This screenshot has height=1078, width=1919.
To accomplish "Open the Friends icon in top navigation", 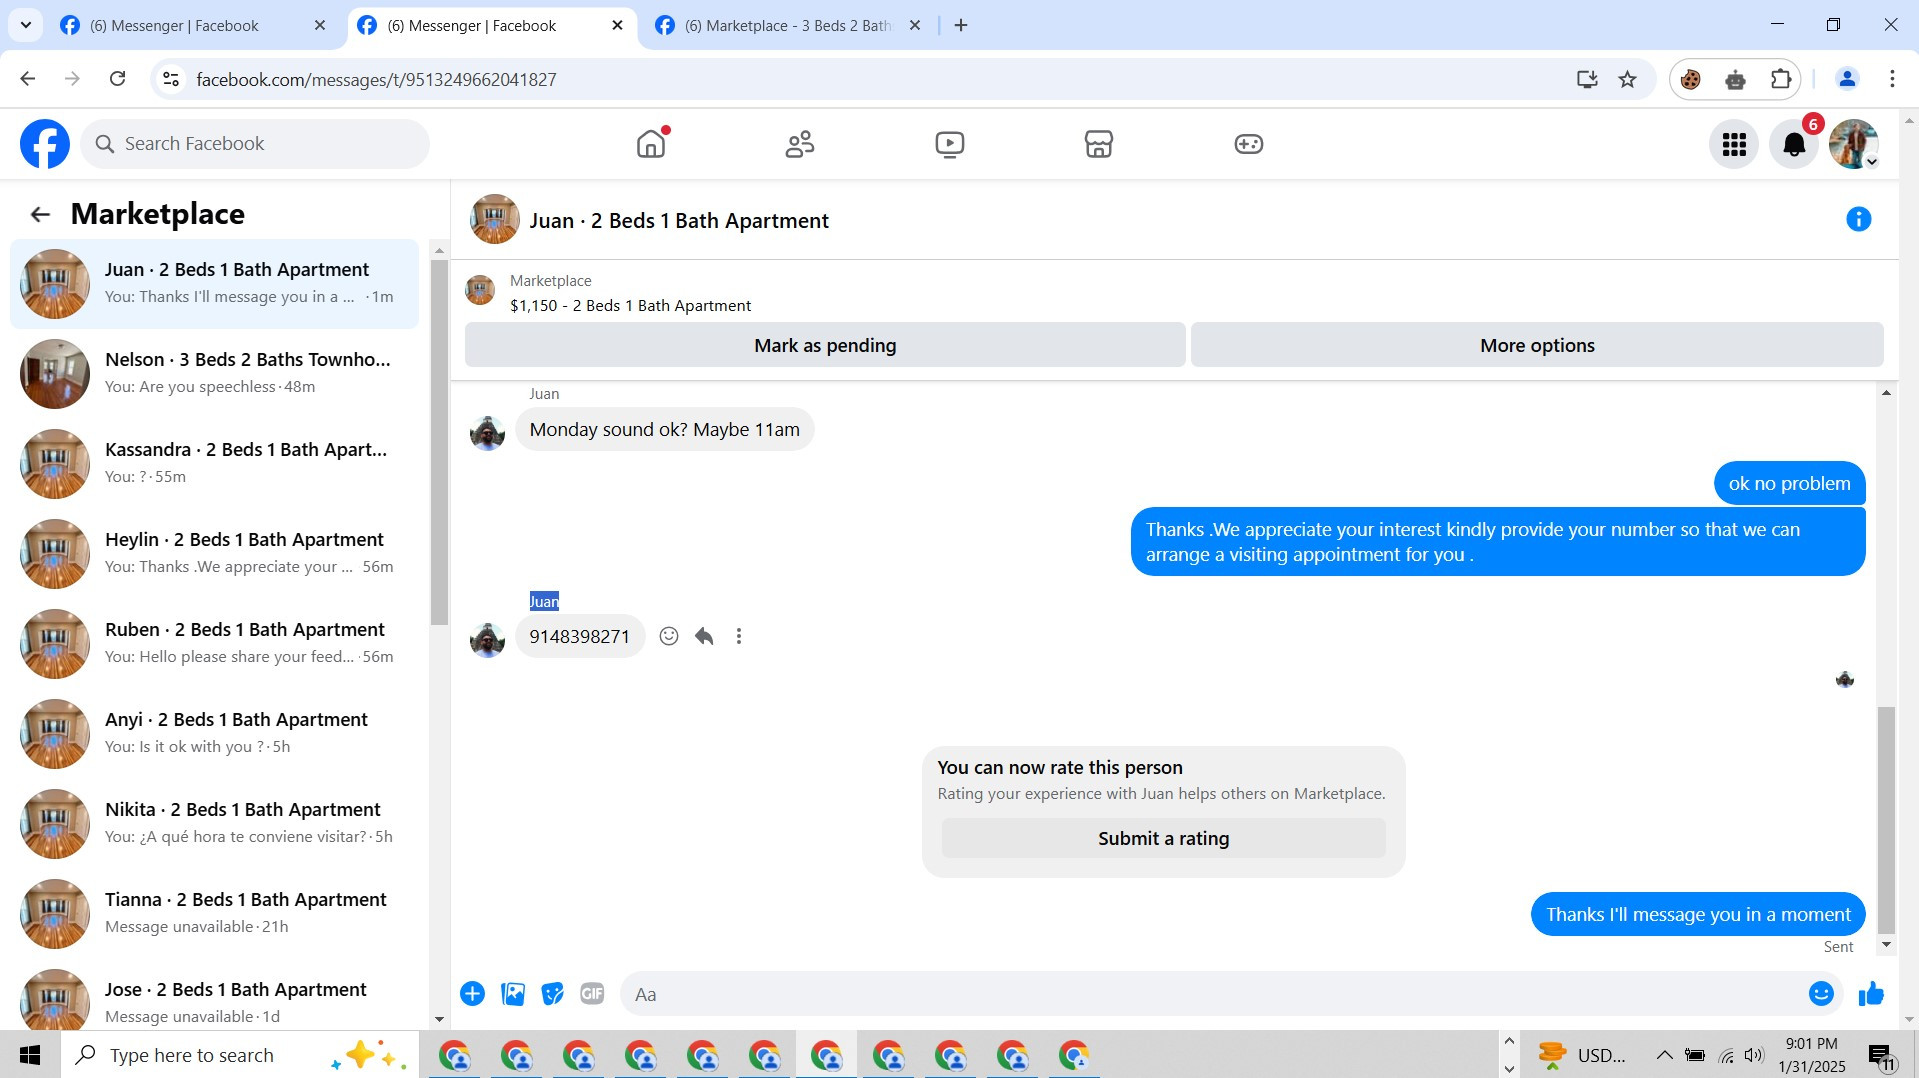I will click(x=800, y=144).
